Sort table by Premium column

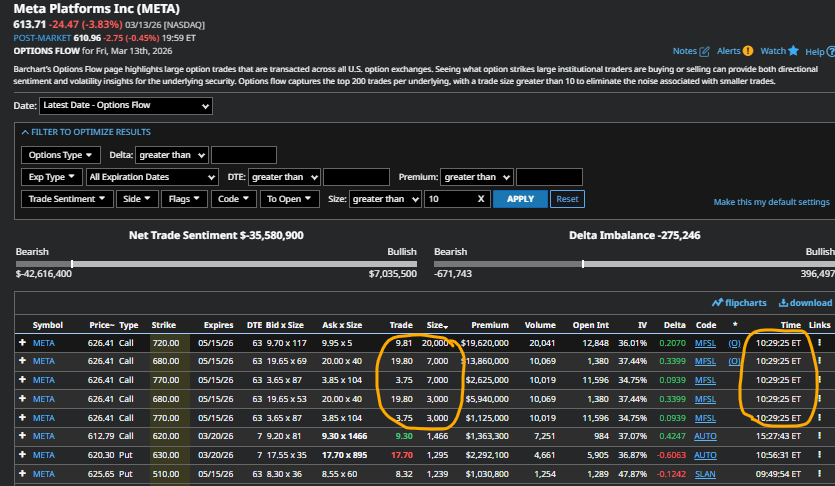click(x=489, y=325)
